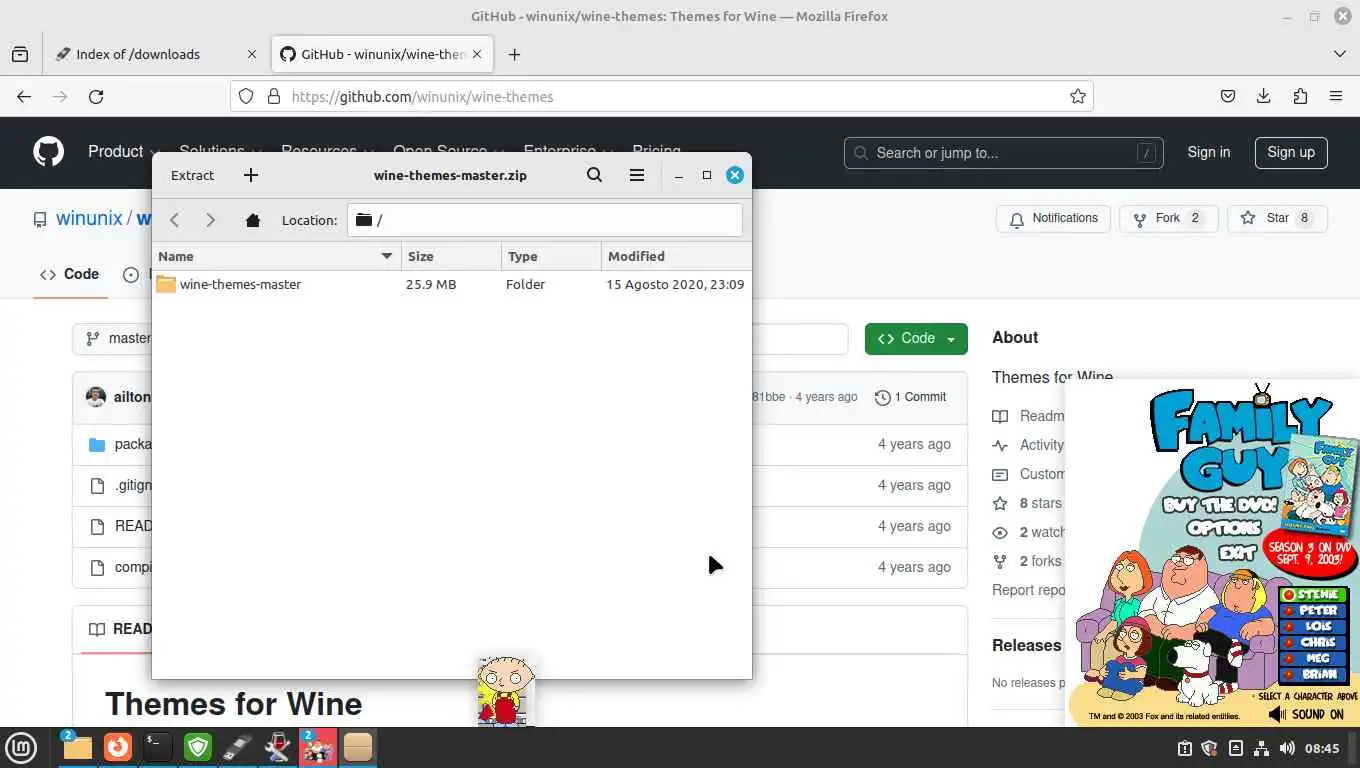This screenshot has width=1360, height=768.
Task: Go to archive home location
Action: pos(253,220)
